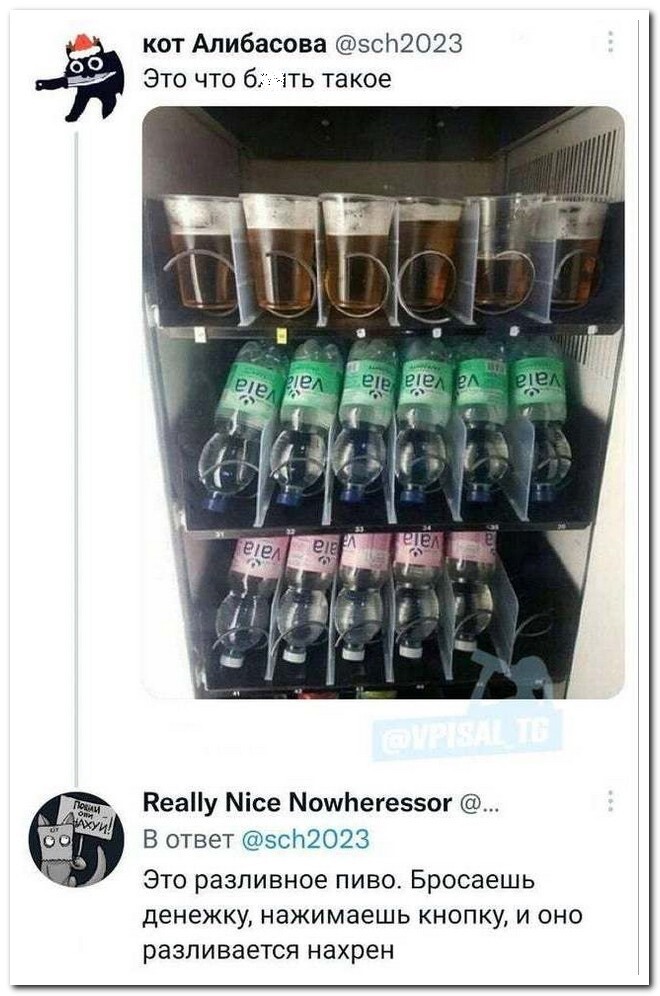Click Really Nice Nowheressor's cat avatar

(x=76, y=838)
